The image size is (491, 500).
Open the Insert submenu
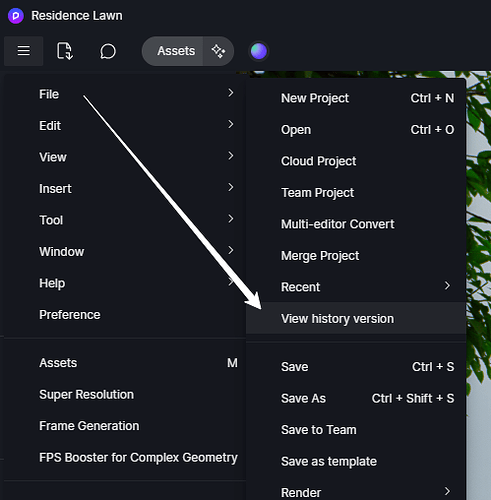point(125,189)
